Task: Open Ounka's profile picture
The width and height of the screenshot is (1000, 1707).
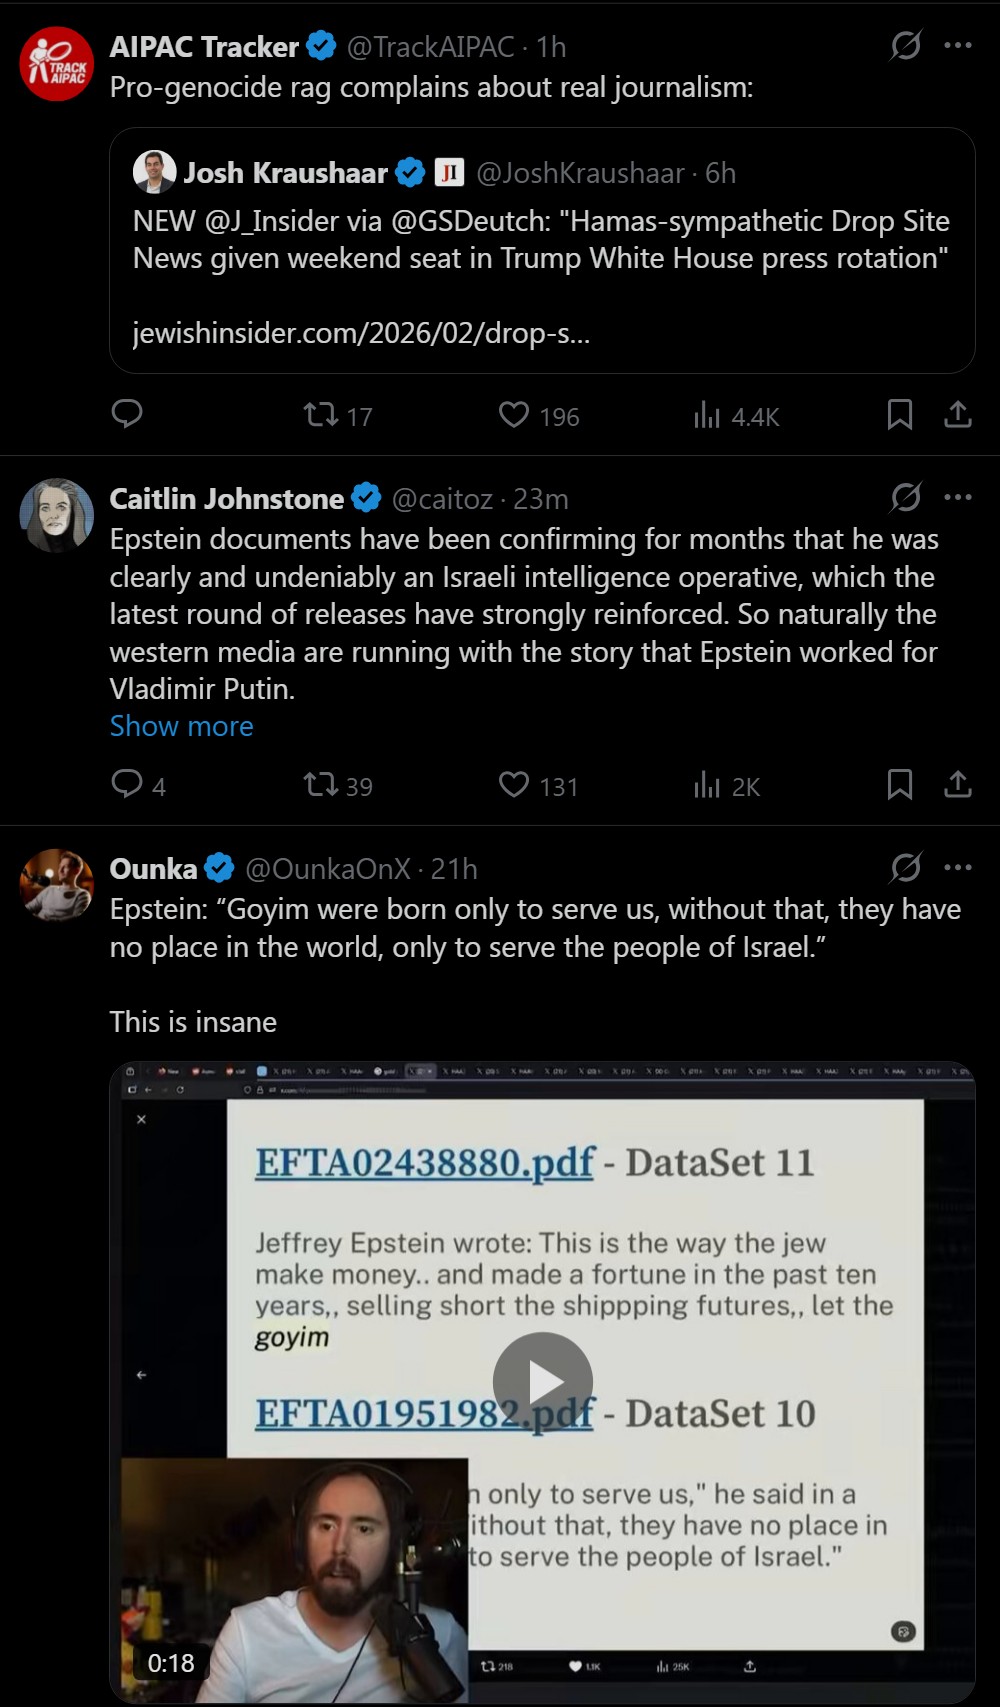Action: click(x=57, y=884)
